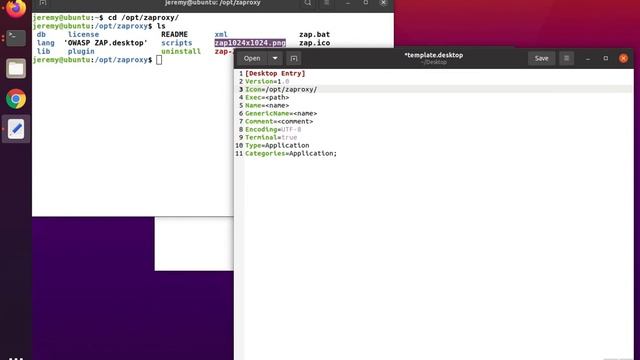This screenshot has height=360, width=640.
Task: Click the terminal prompt cursor
Action: pos(159,60)
